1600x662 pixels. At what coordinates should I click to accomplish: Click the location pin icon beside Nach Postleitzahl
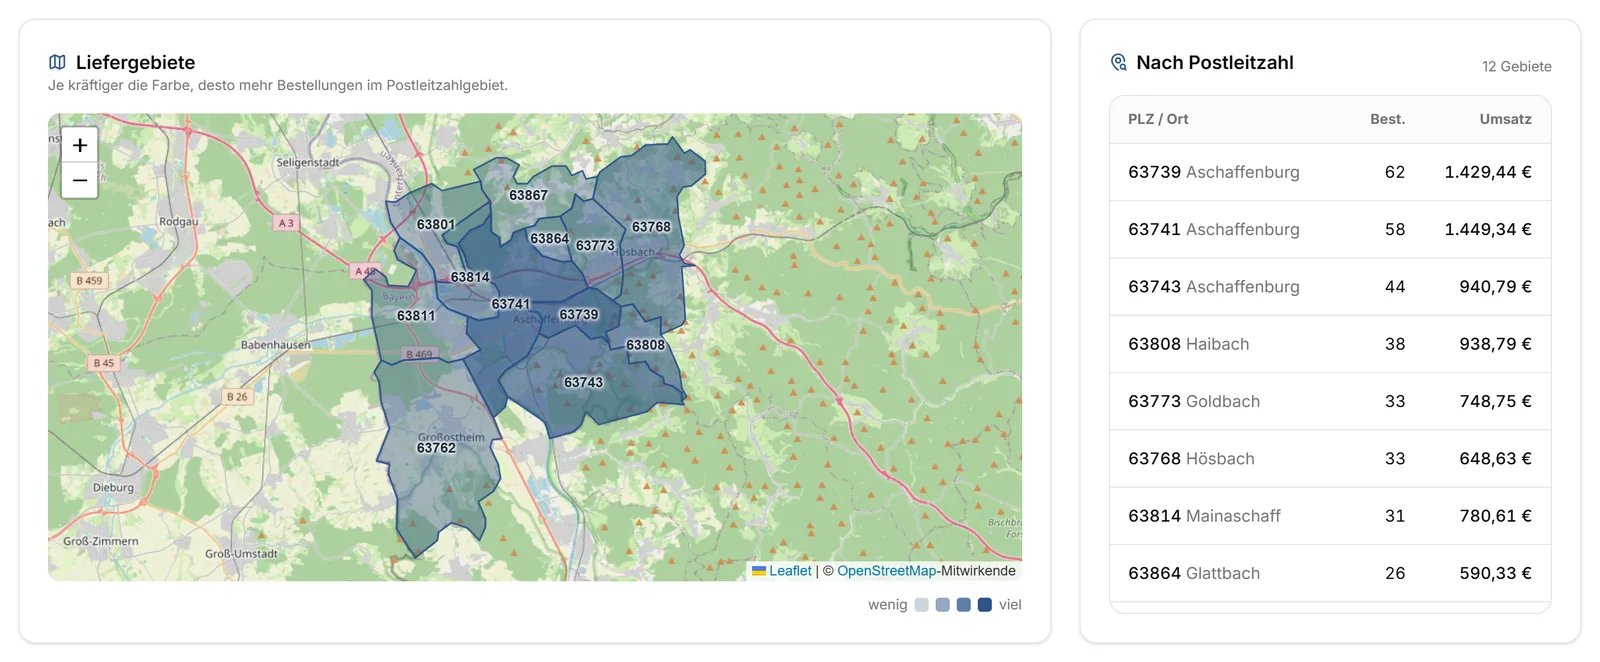1118,62
